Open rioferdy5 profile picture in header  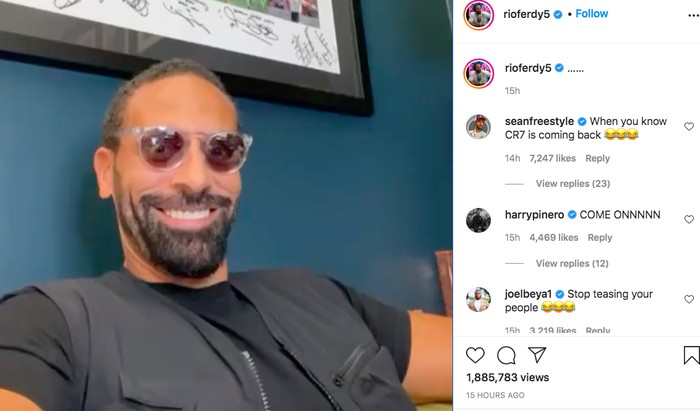pos(479,15)
